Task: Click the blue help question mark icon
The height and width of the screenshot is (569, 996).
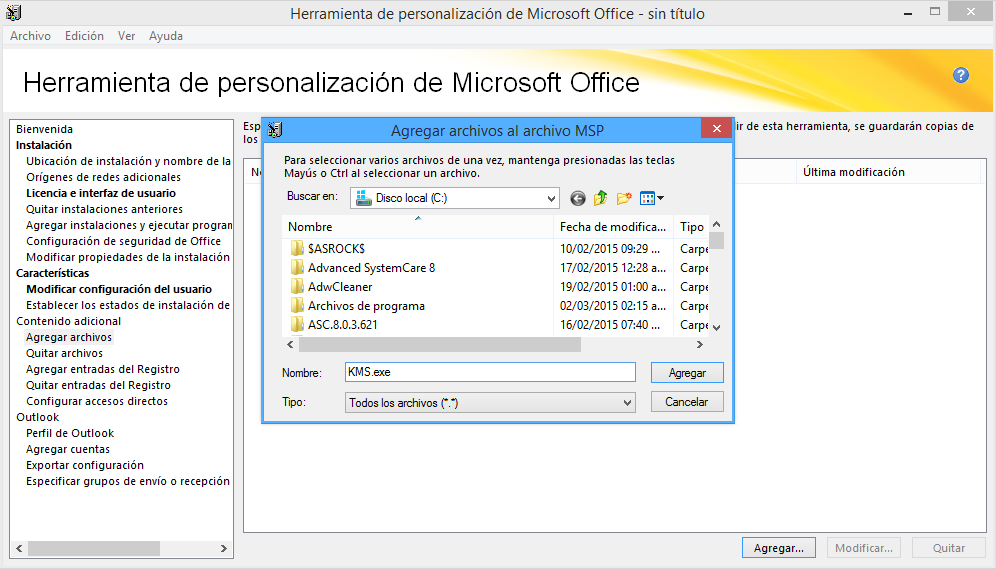Action: pos(960,75)
